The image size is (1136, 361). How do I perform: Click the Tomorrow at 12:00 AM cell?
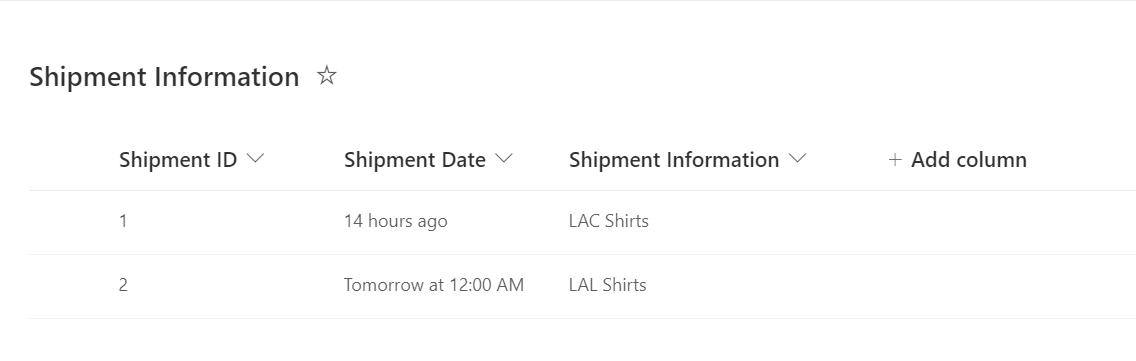[433, 285]
